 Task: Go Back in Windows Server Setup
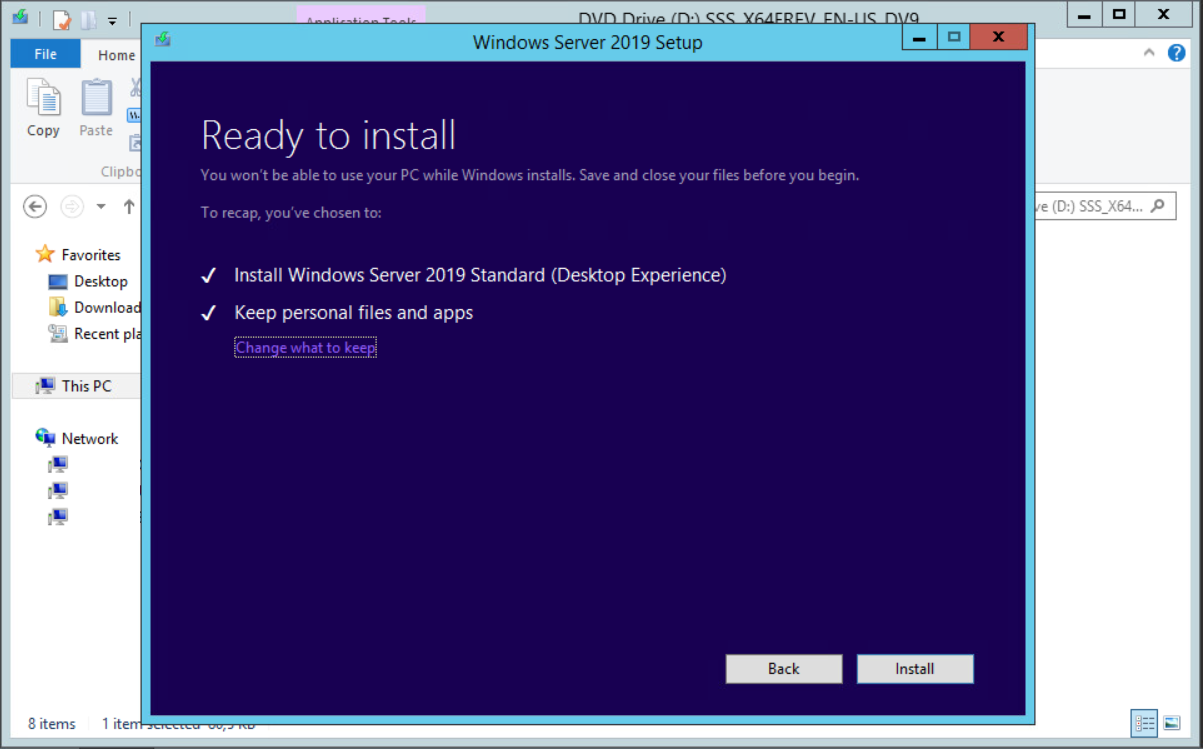tap(784, 669)
